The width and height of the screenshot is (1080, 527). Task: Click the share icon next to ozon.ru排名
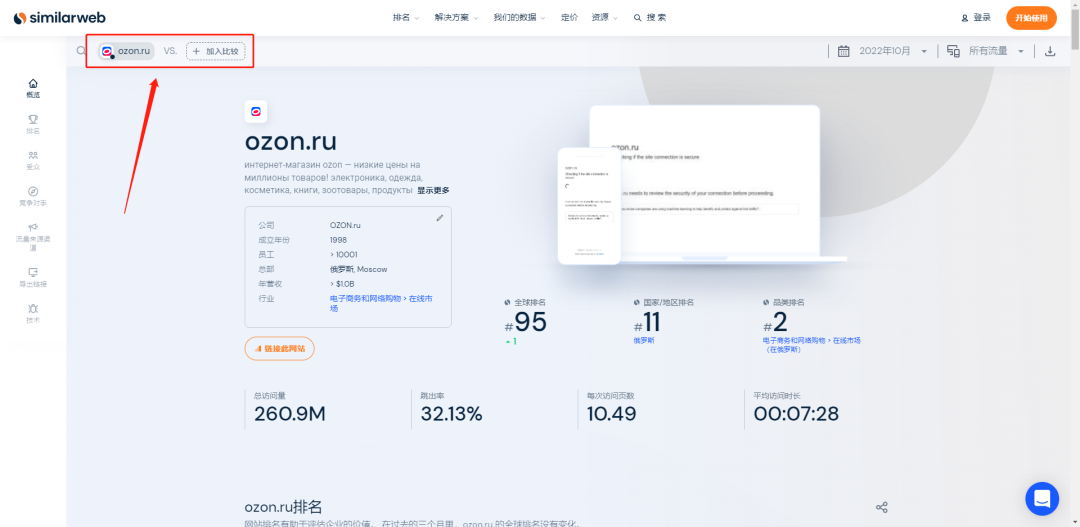click(881, 508)
